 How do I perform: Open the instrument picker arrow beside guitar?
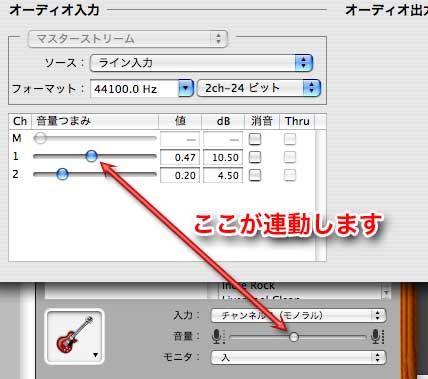click(96, 355)
